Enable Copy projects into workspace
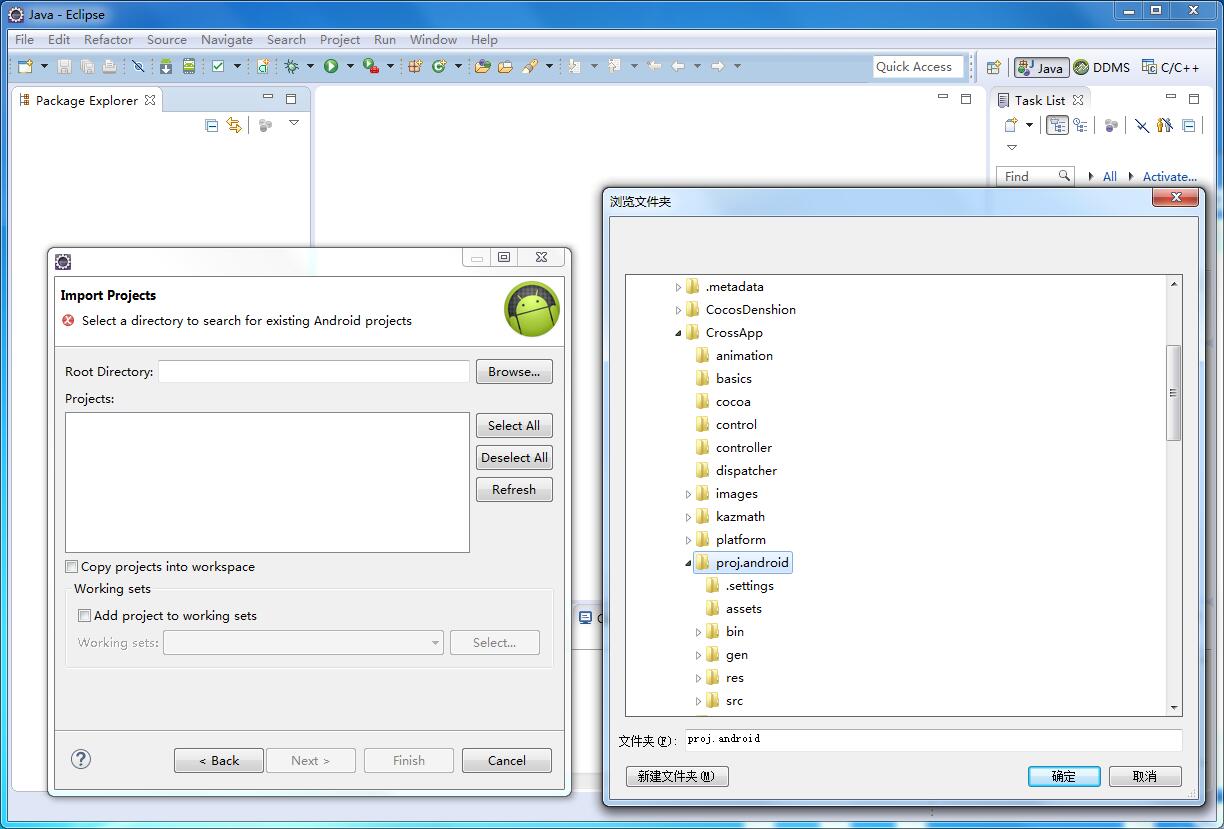Screen dimensions: 1224x829 [72, 567]
